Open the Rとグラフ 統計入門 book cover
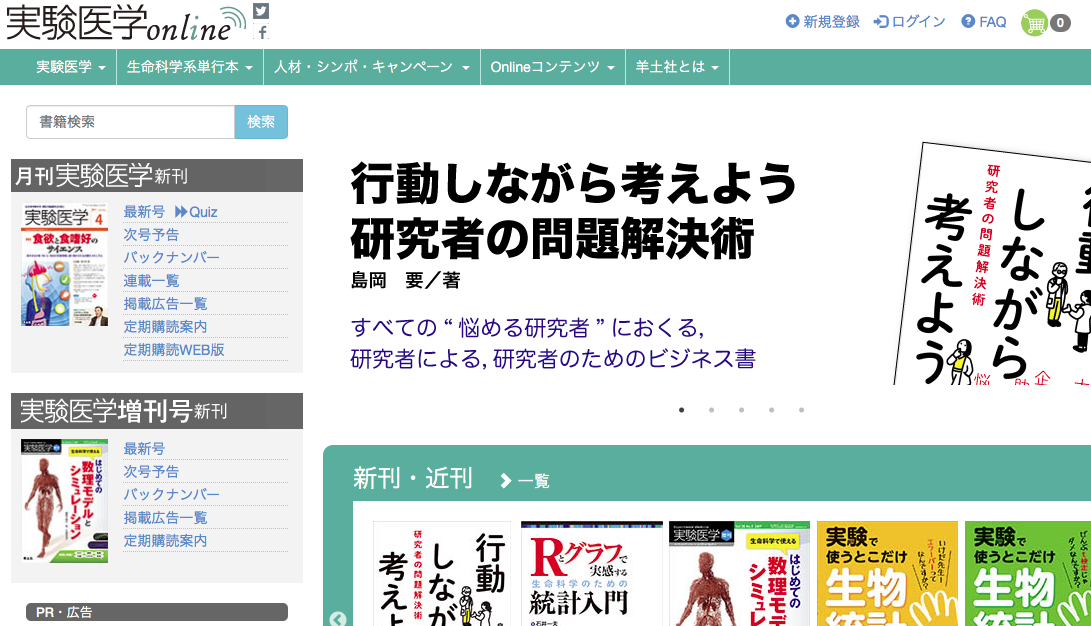 click(x=592, y=575)
